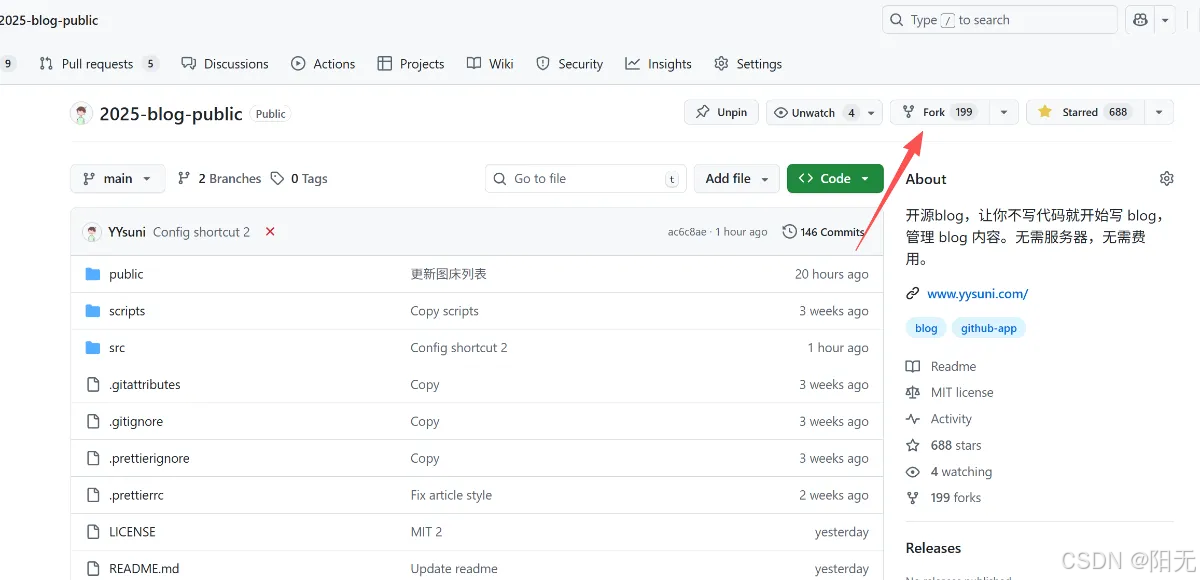
Task: View the 199 forks link
Action: (944, 498)
